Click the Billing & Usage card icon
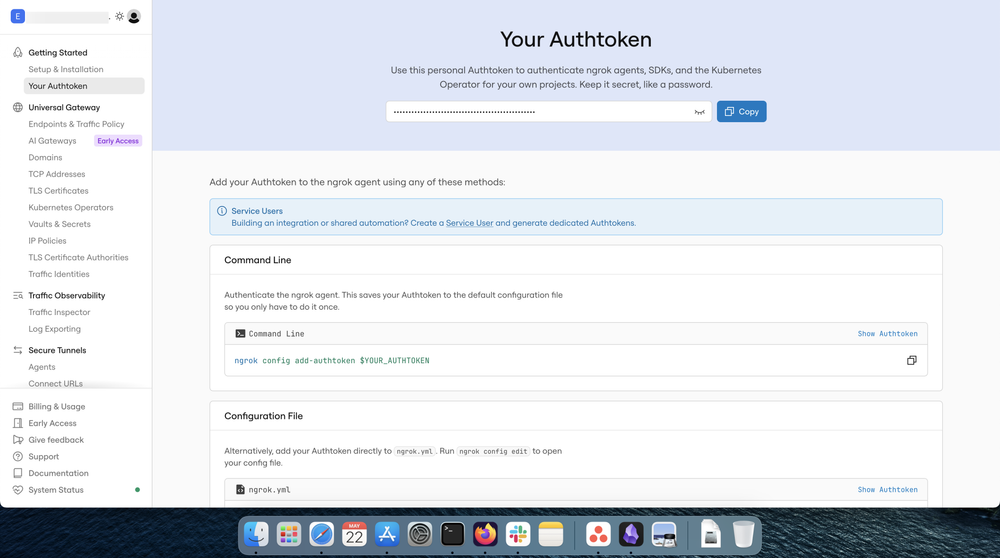This screenshot has height=558, width=1000. tap(18, 406)
